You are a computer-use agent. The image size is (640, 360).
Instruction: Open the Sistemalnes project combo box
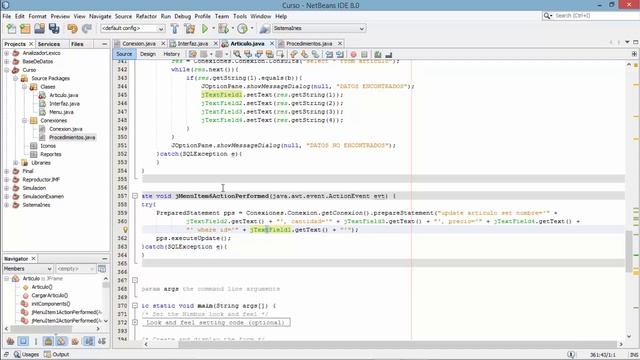pyautogui.click(x=318, y=28)
